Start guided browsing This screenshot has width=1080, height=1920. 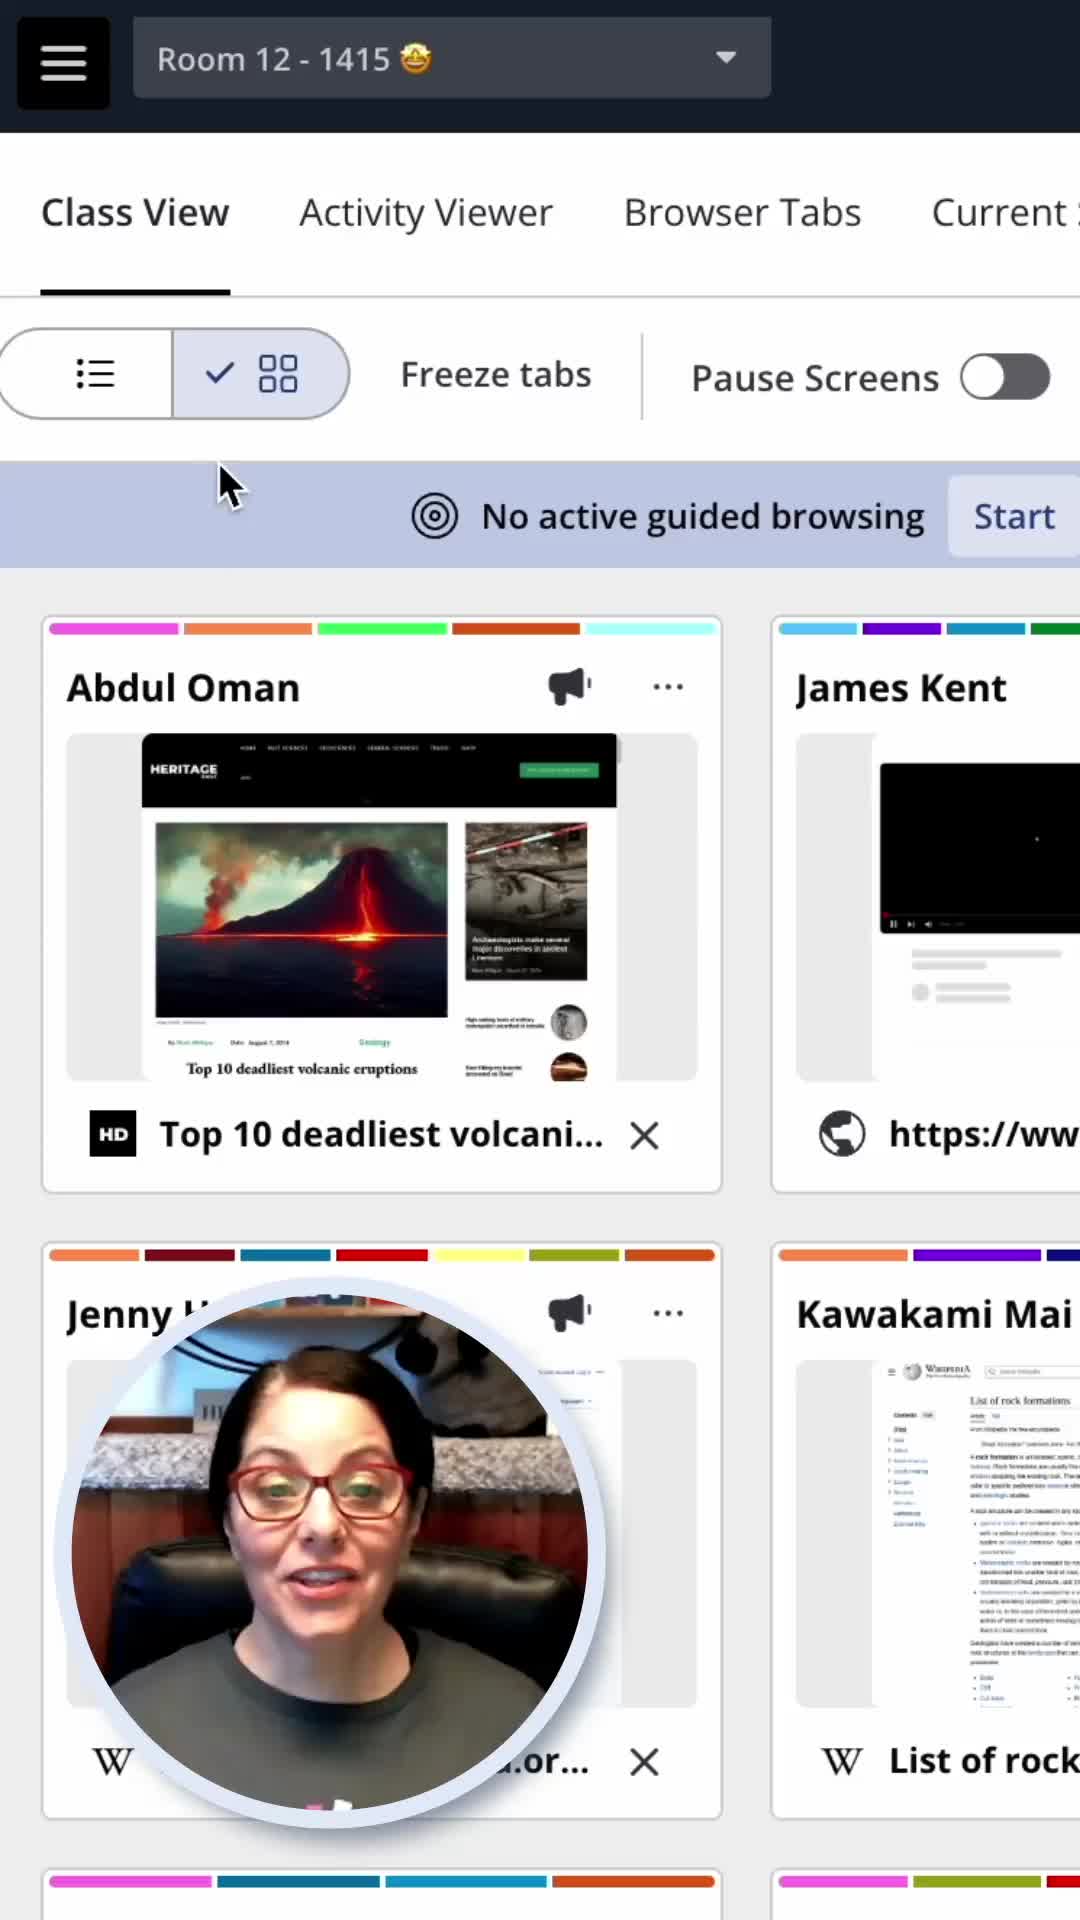point(1014,516)
